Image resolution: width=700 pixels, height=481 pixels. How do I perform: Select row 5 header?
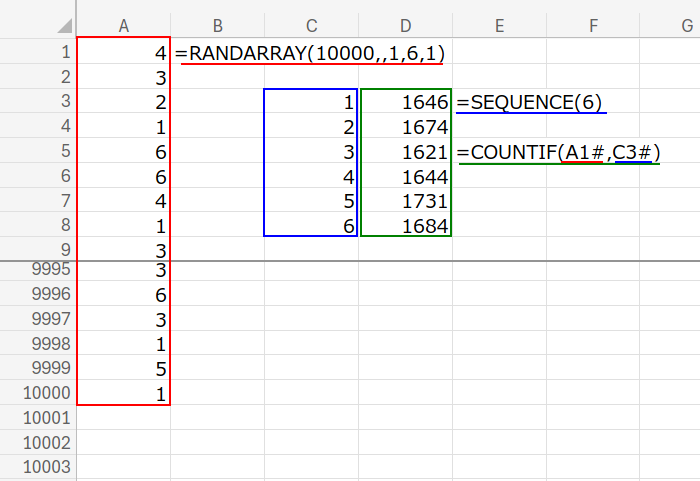click(38, 152)
